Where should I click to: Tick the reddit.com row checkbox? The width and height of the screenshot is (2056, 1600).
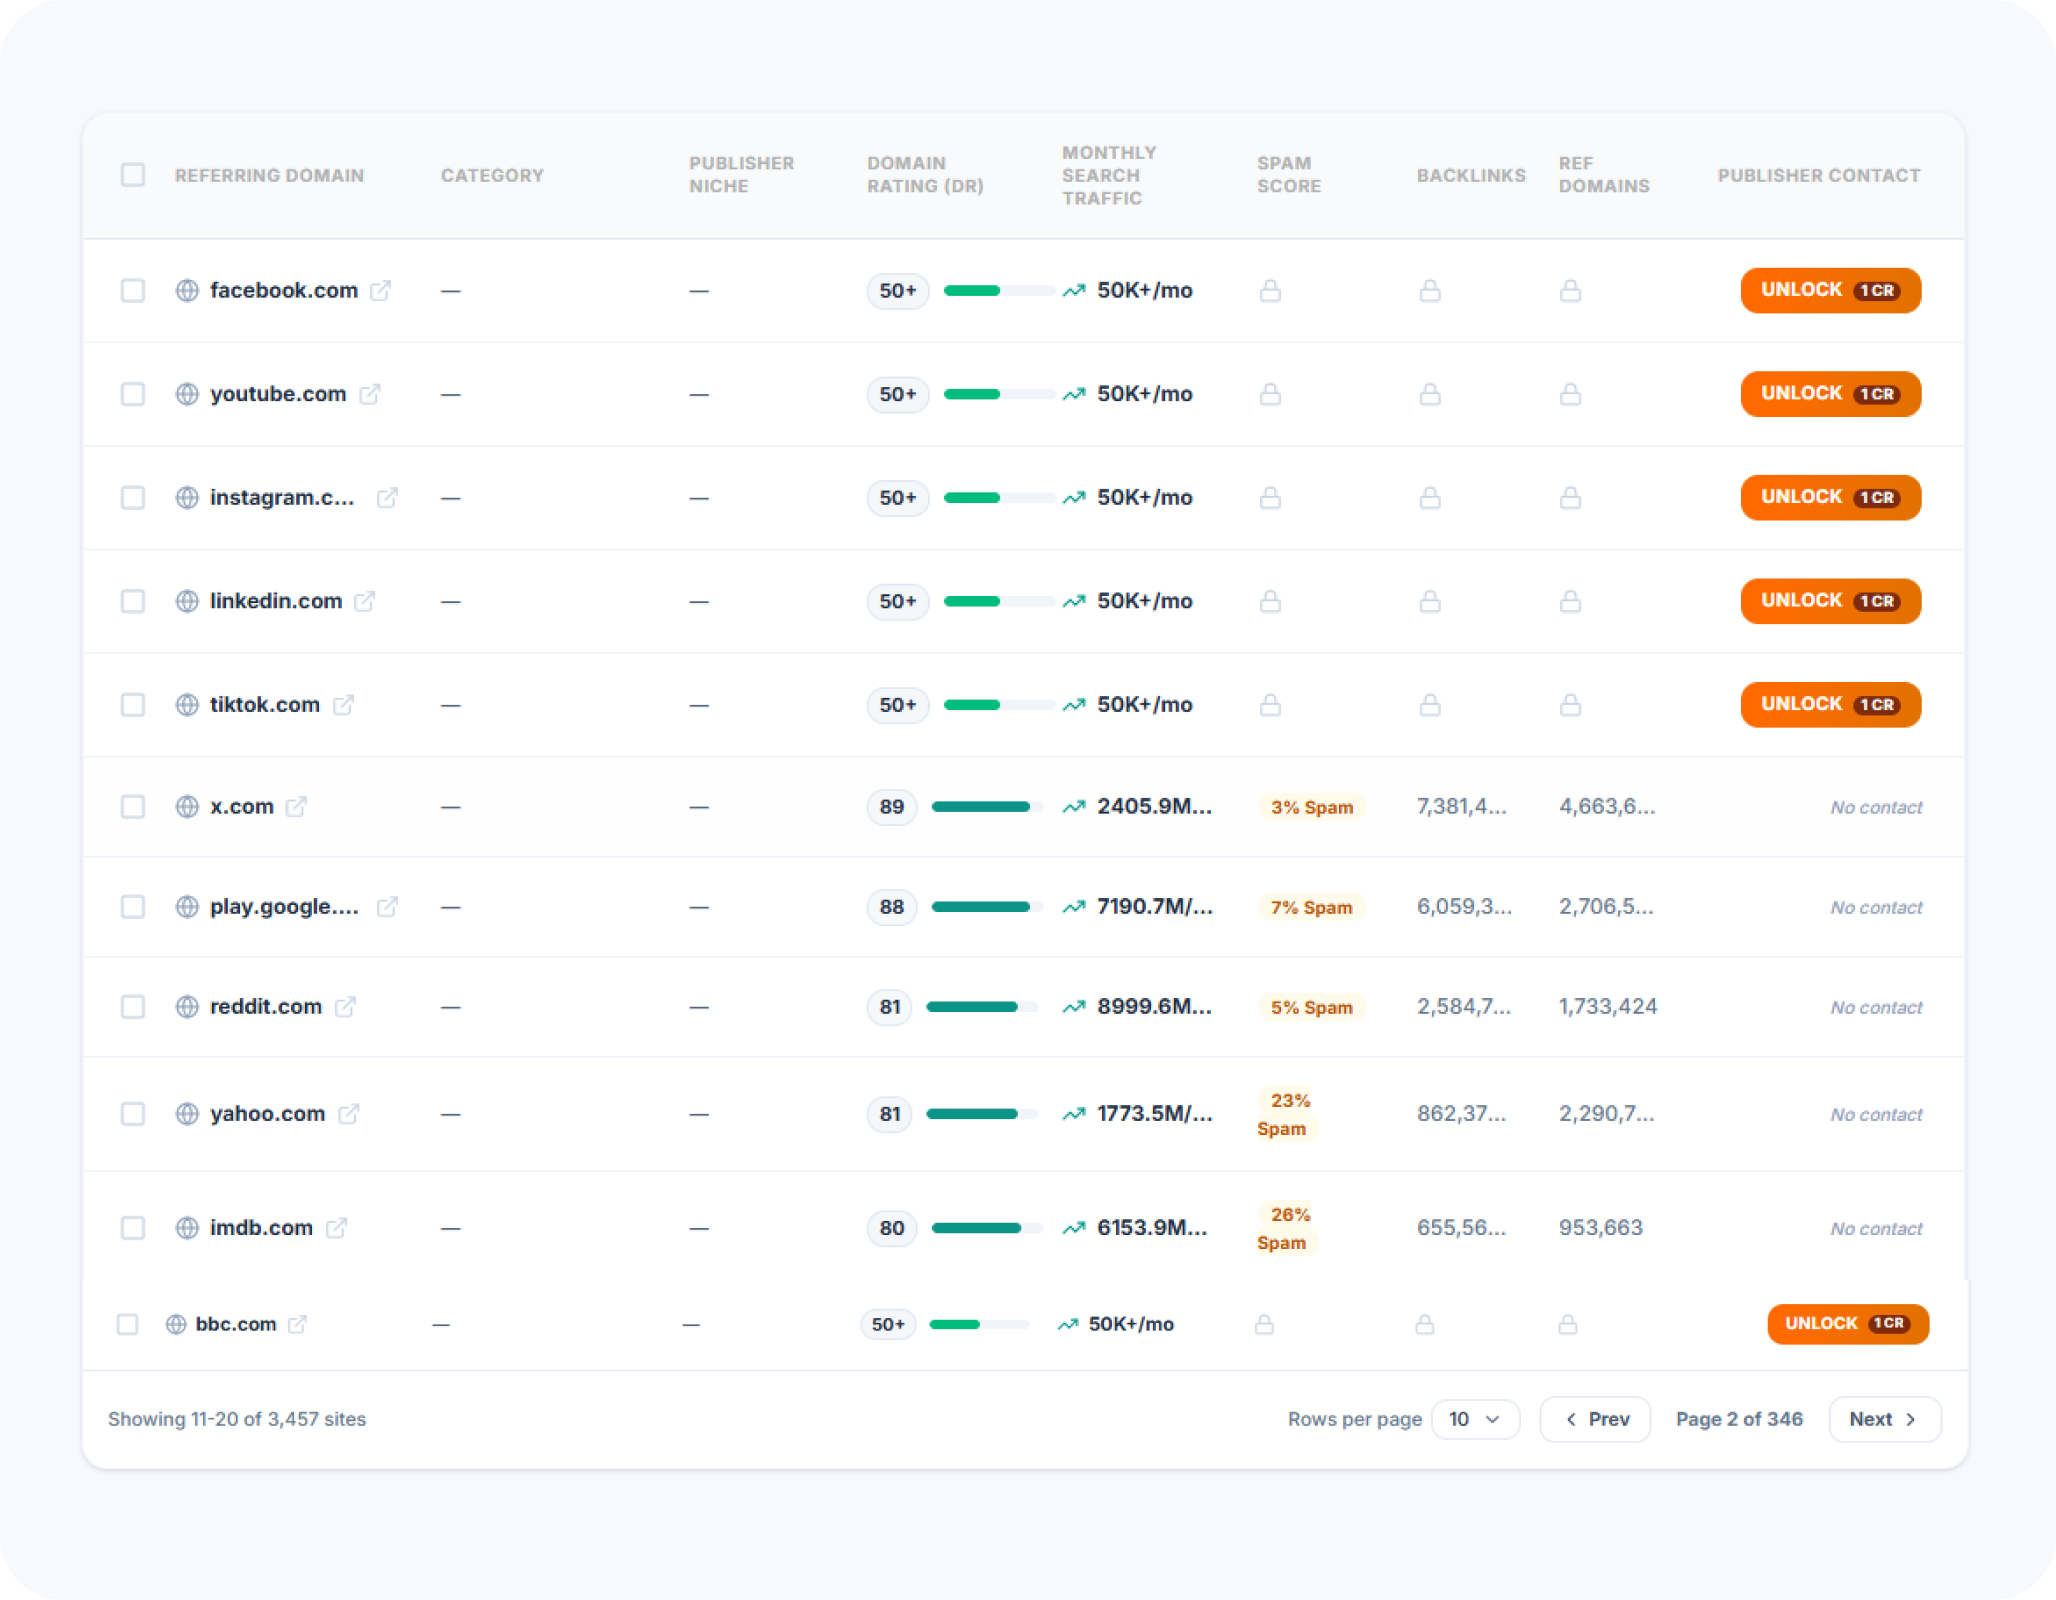tap(133, 1007)
